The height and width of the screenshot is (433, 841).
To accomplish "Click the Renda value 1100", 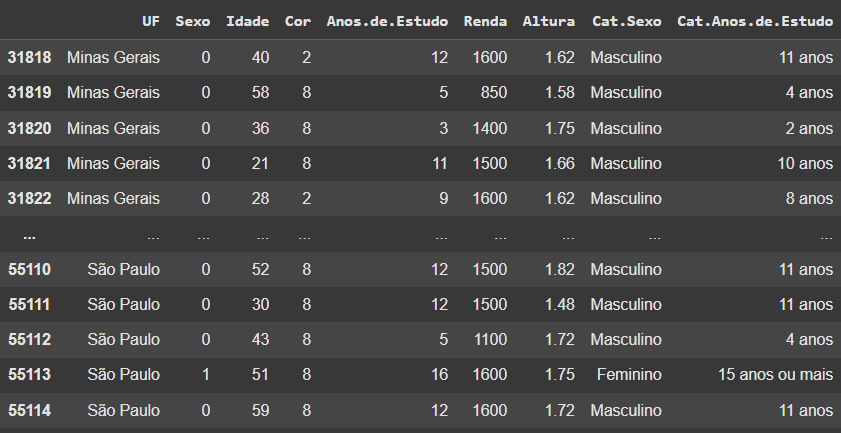I will coord(490,340).
